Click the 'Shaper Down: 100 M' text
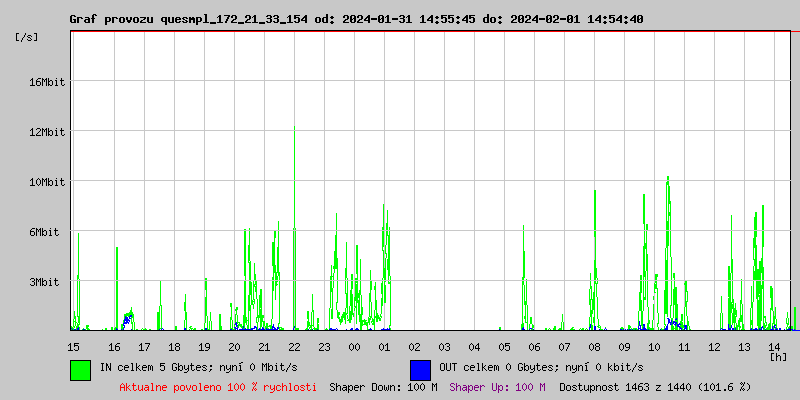800x400 pixels. coord(383,387)
